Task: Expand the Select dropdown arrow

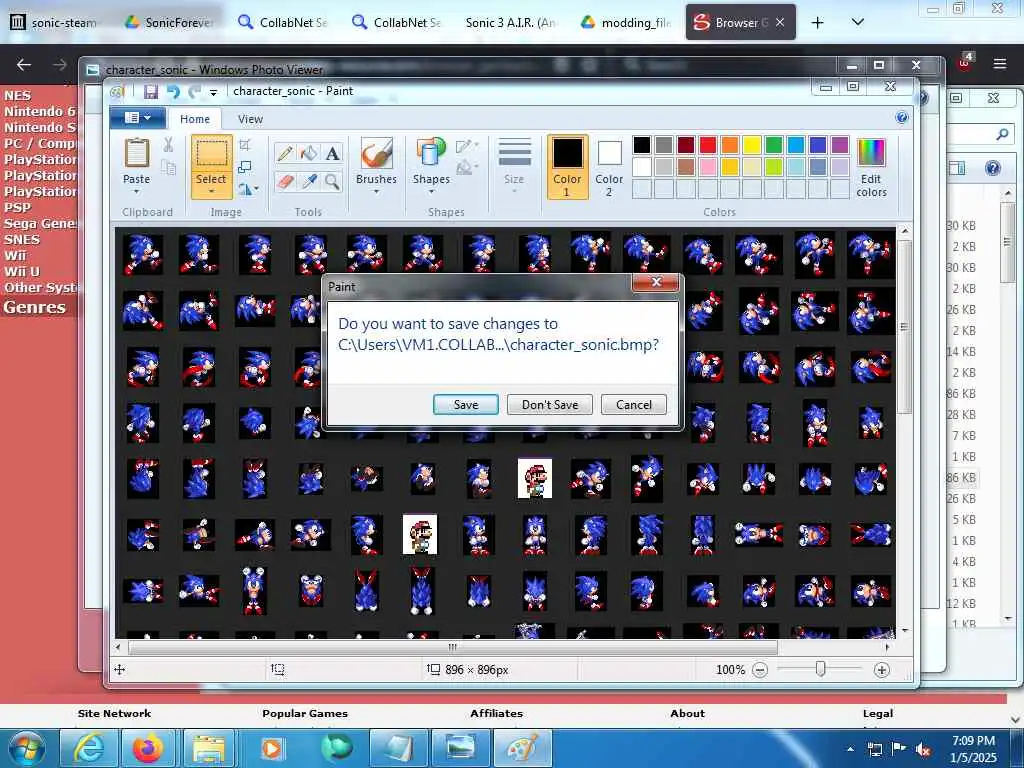Action: 212,192
